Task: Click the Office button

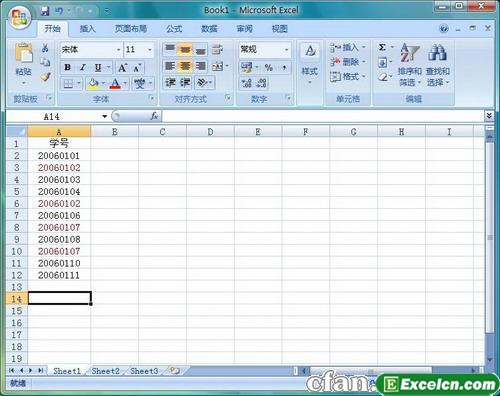Action: click(20, 17)
